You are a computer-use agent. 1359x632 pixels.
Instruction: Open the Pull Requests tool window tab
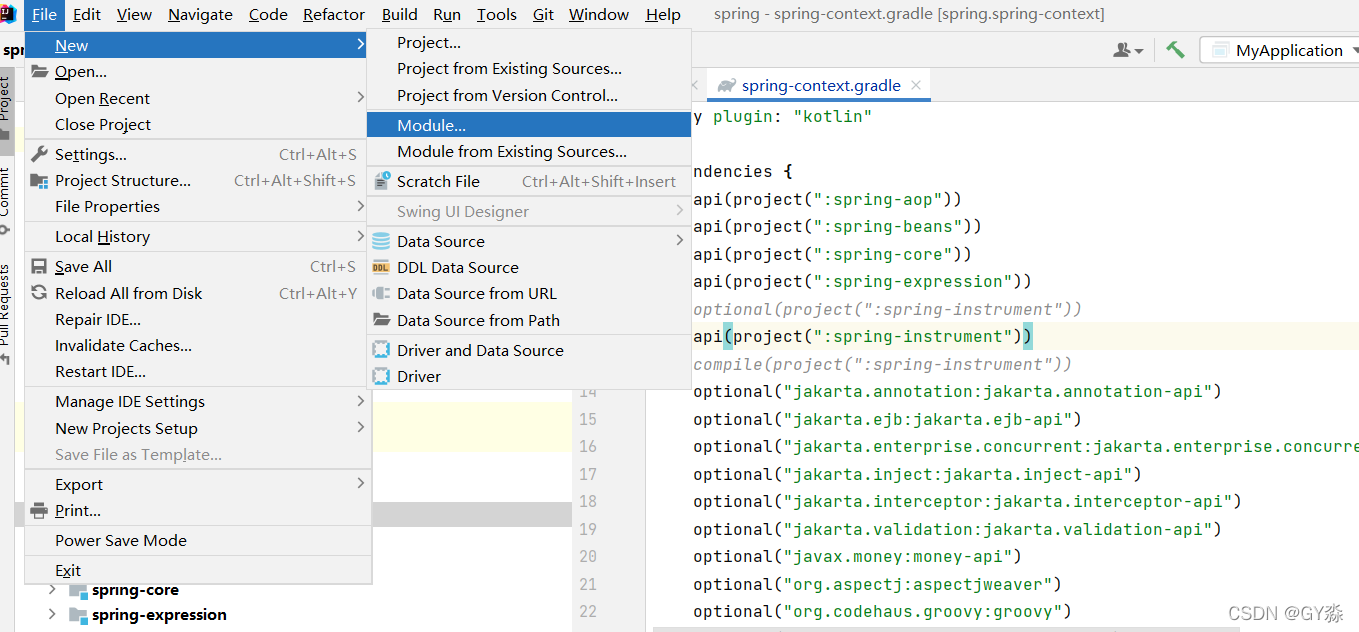click(x=6, y=313)
